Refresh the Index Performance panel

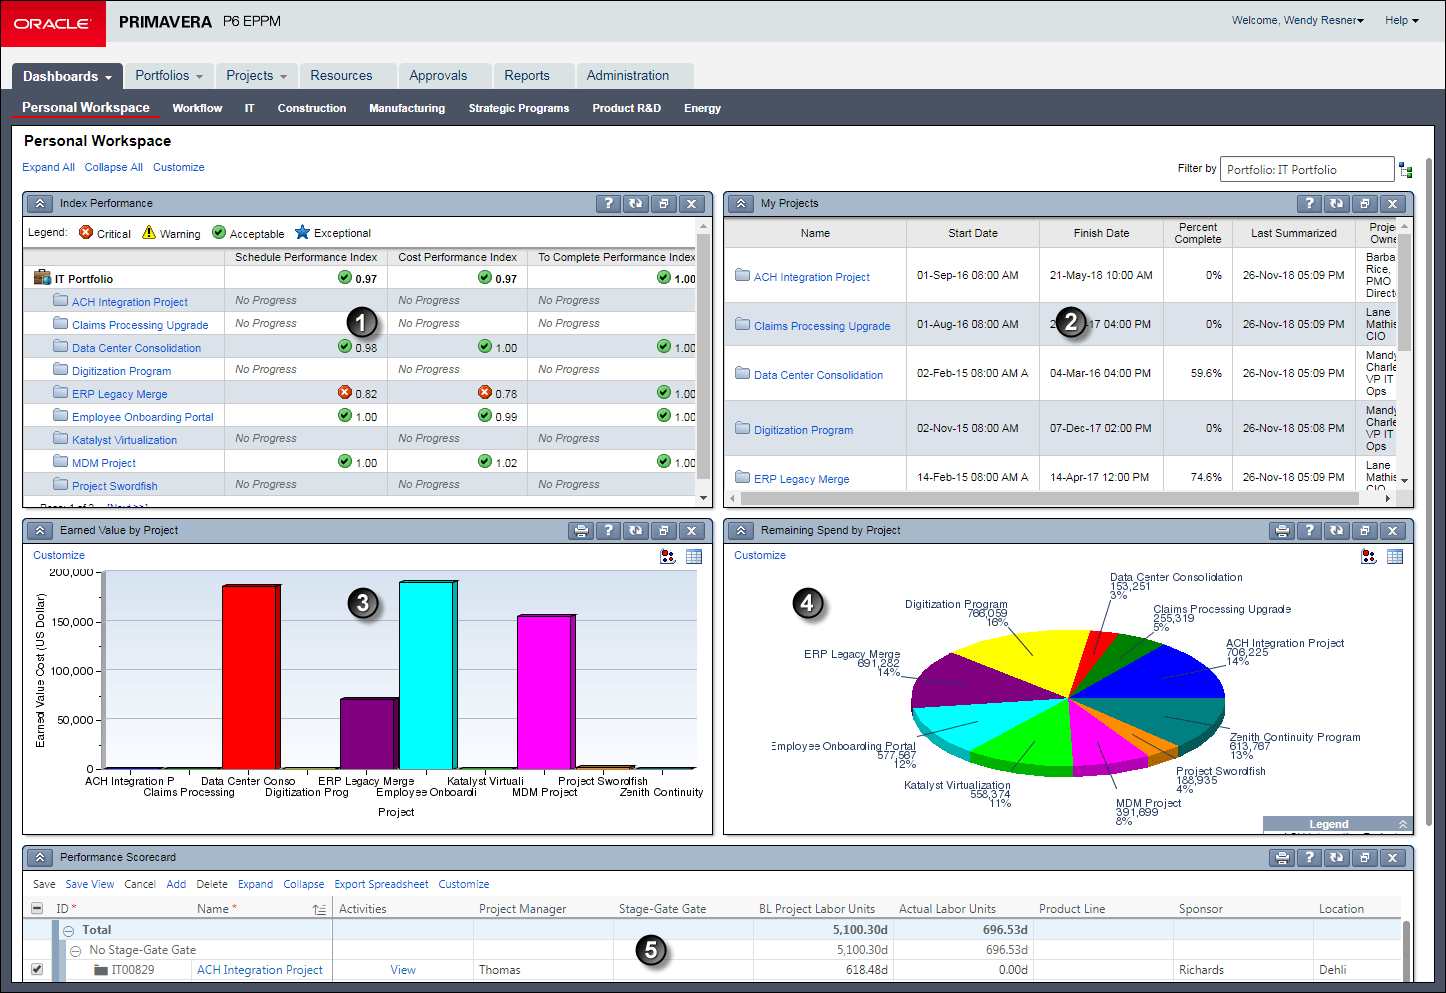[x=636, y=203]
